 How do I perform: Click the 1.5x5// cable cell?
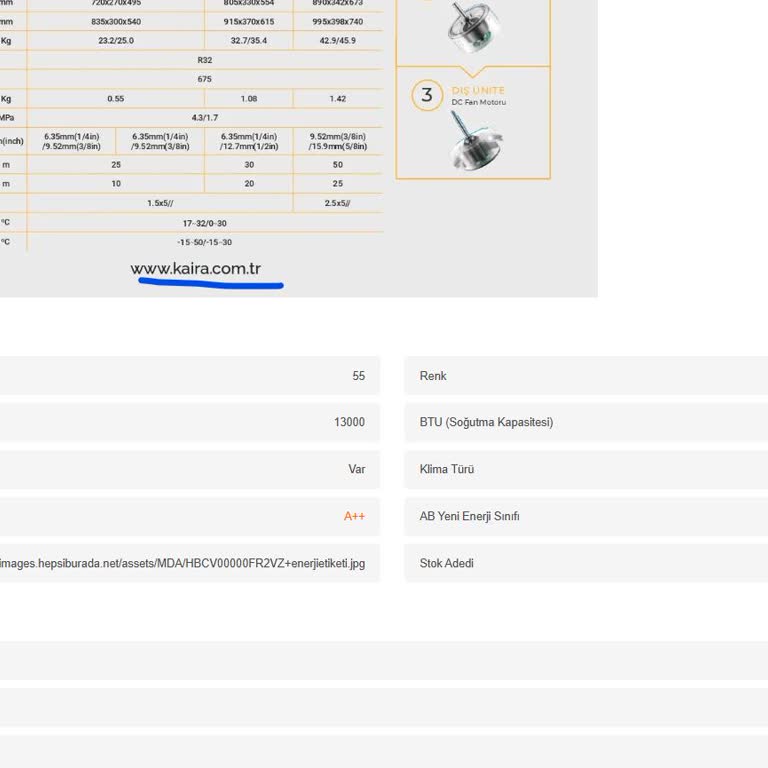160,203
